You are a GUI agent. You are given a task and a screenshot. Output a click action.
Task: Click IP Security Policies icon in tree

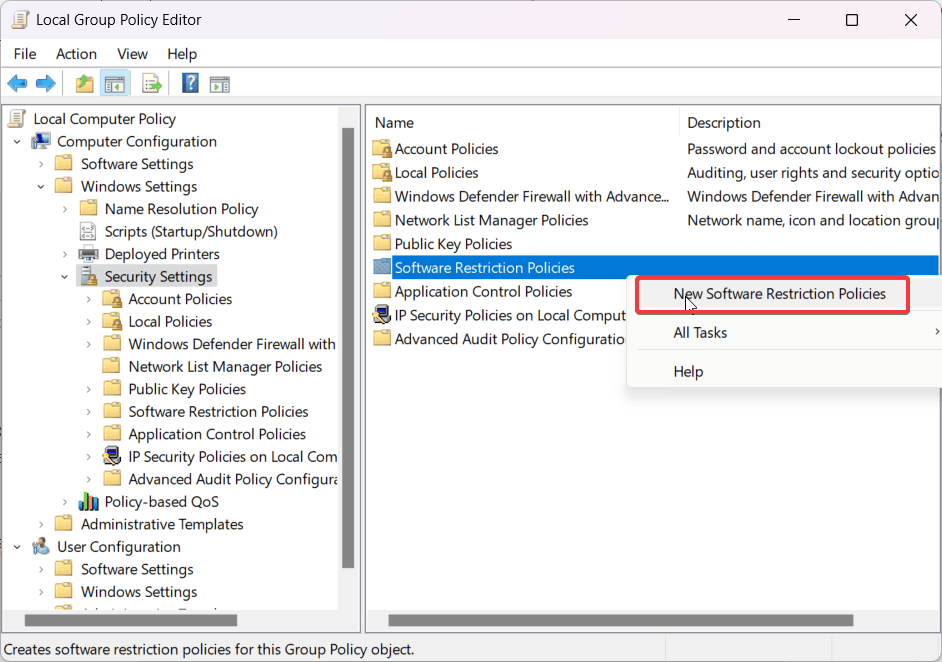(x=112, y=457)
